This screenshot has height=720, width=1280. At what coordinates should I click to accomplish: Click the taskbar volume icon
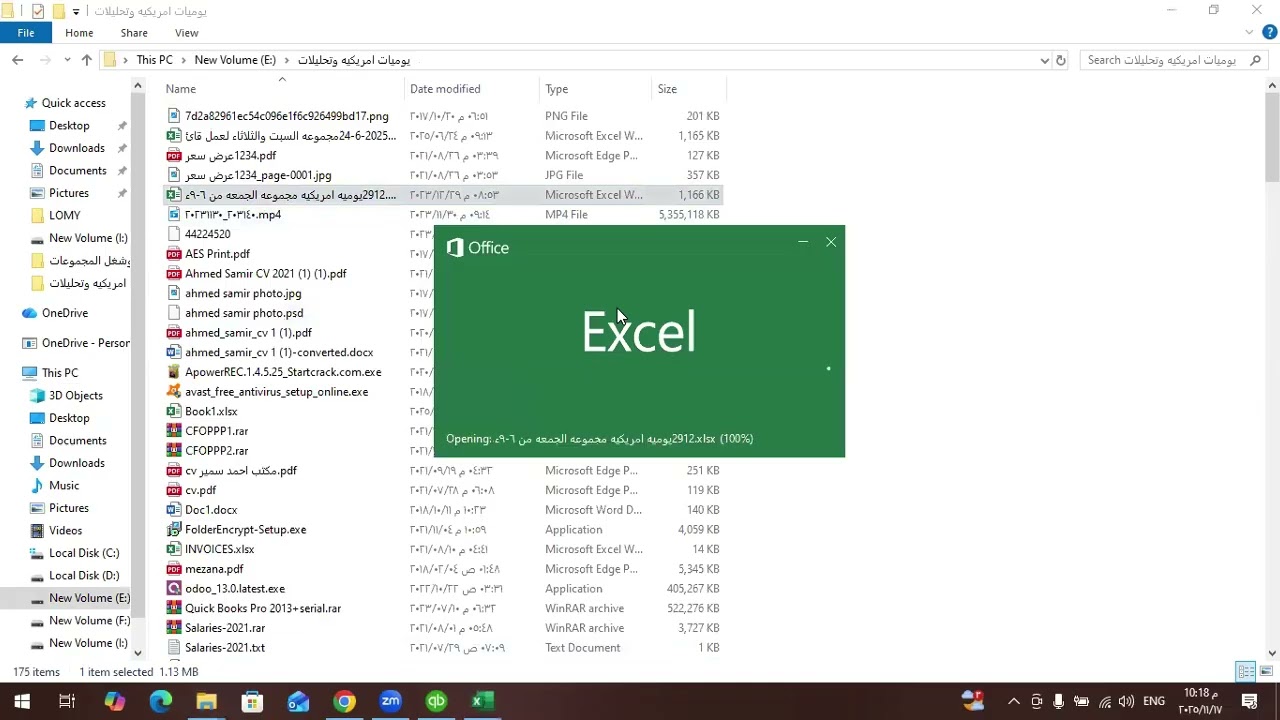[1126, 701]
